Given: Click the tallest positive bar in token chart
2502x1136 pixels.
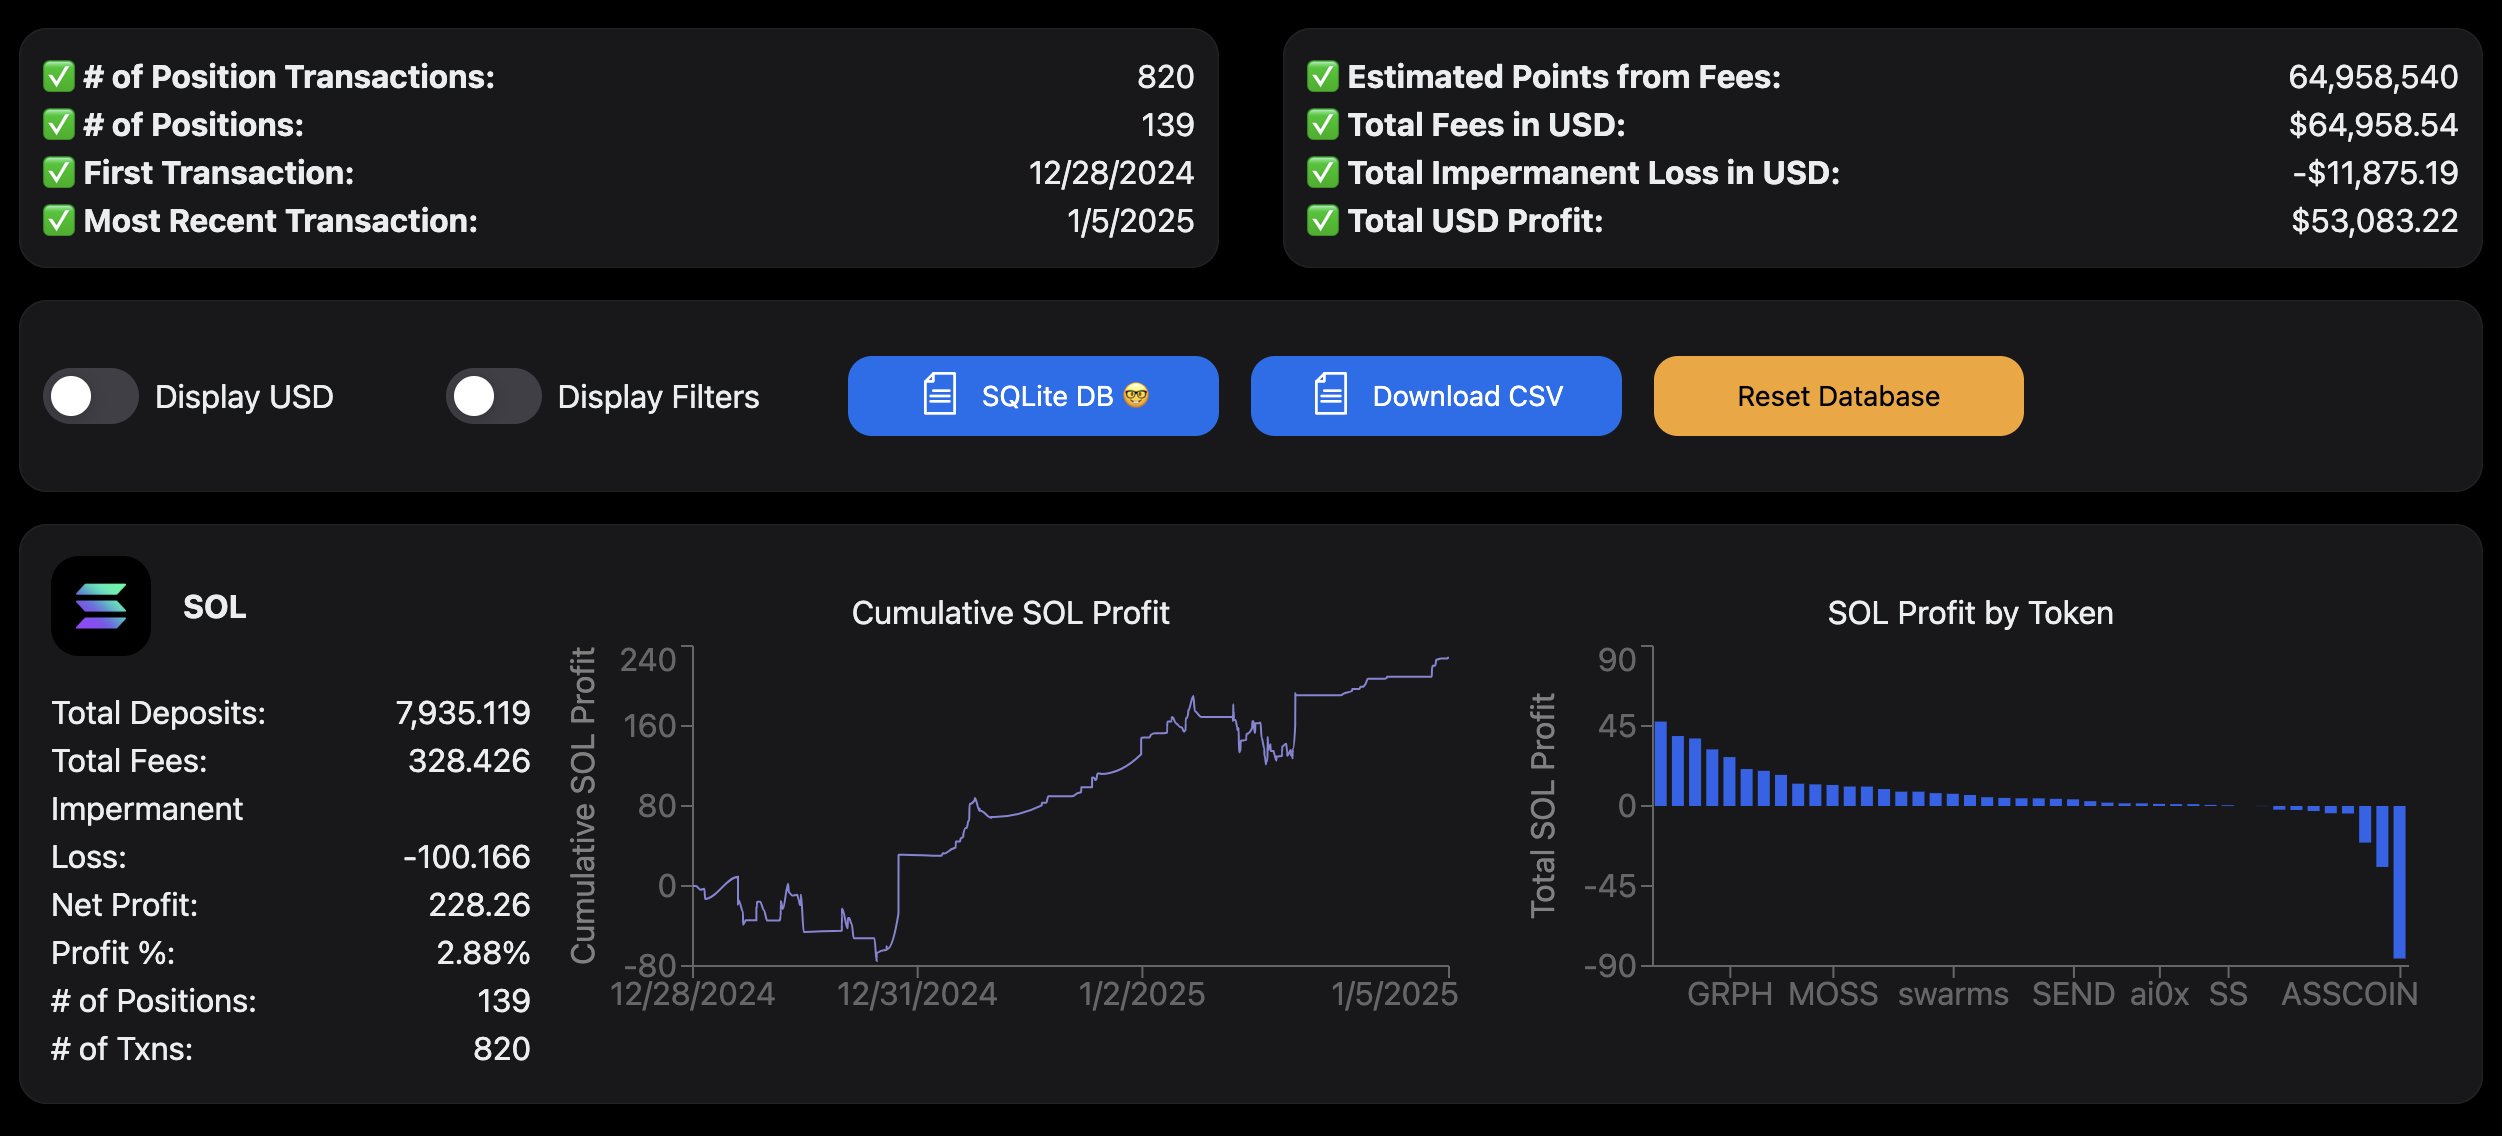Looking at the screenshot, I should pos(1661,763).
